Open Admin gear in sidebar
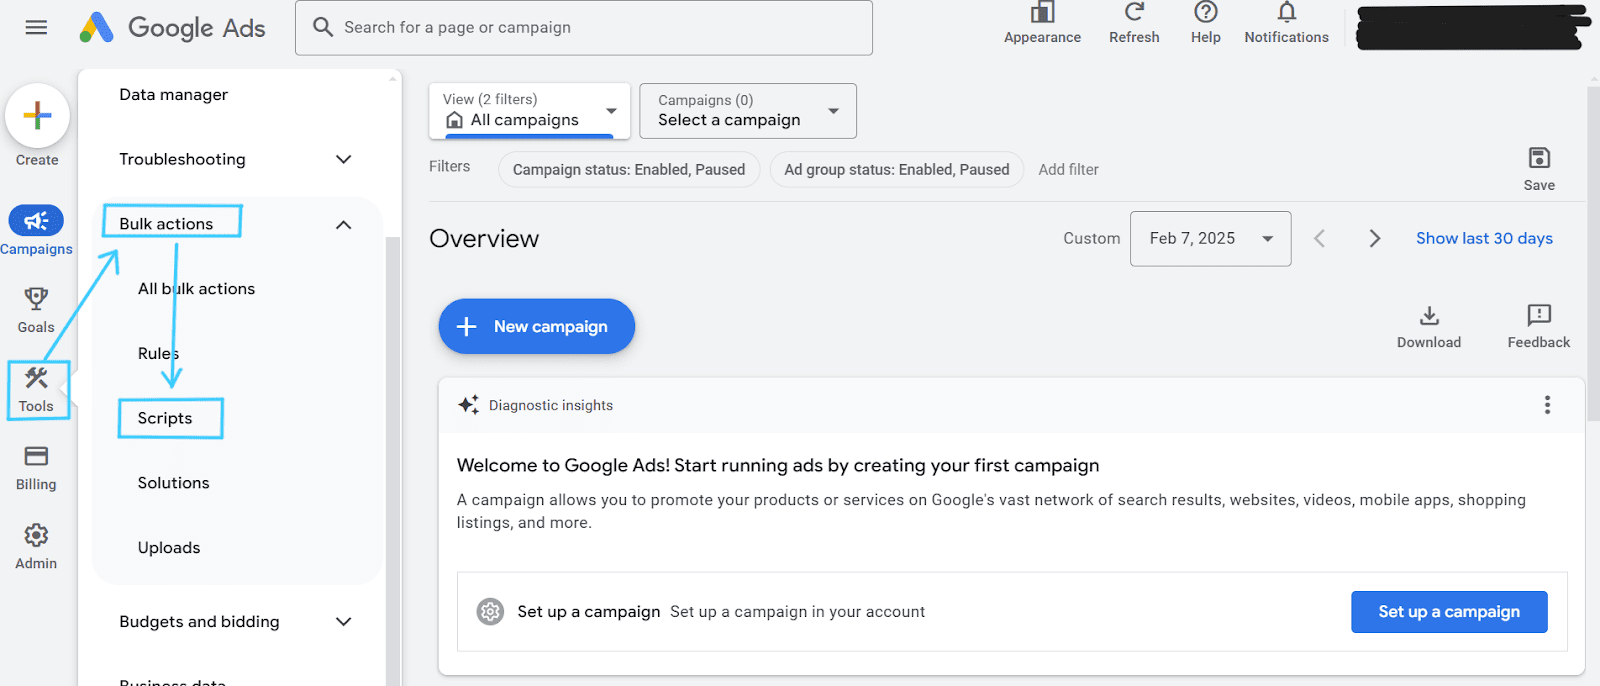Image resolution: width=1600 pixels, height=686 pixels. (36, 536)
